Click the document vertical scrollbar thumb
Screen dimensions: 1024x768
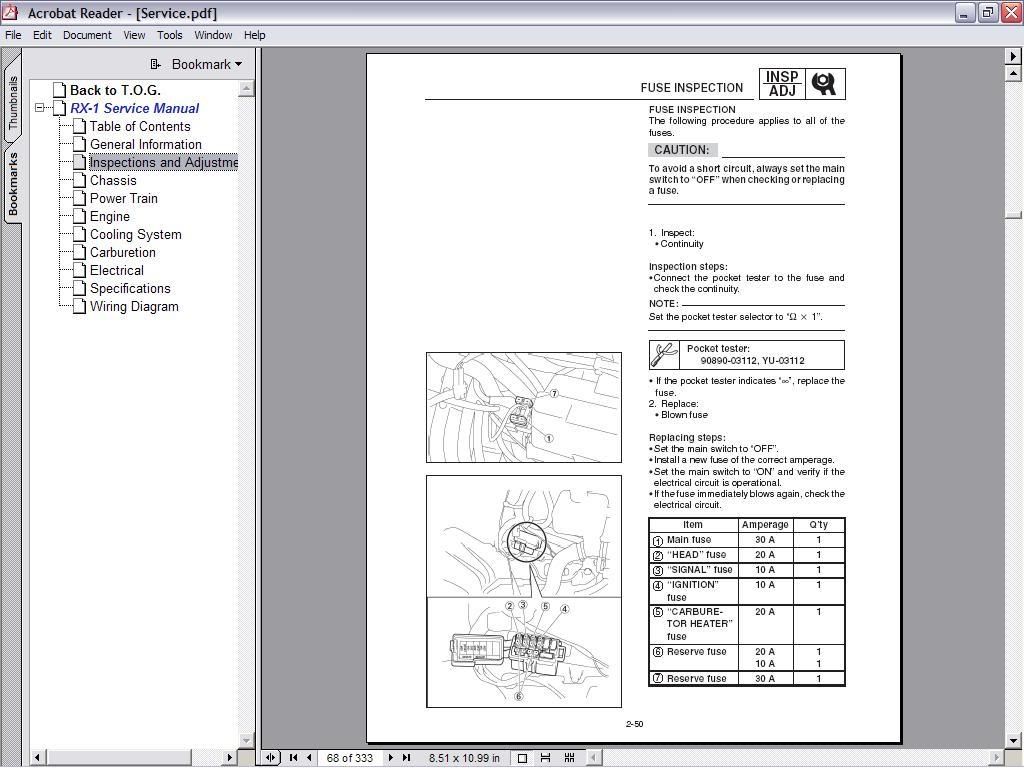tap(1013, 214)
